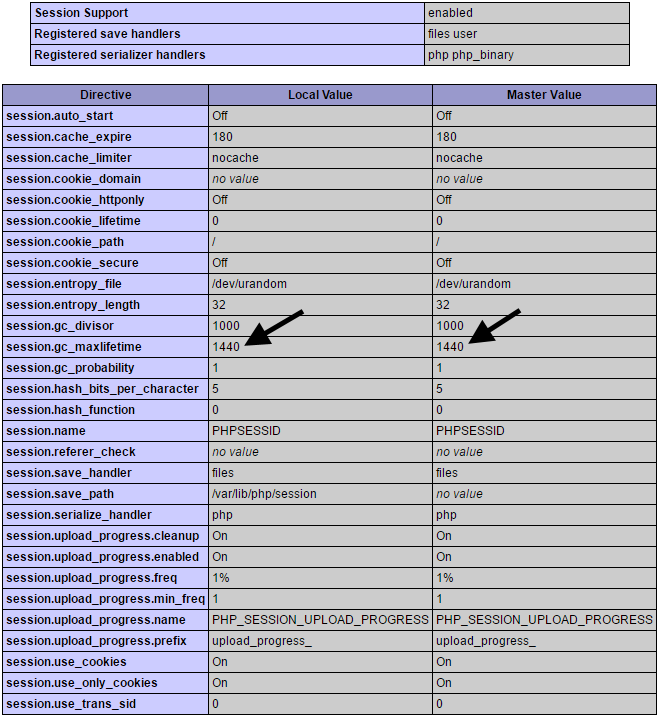Select the Registered serializer handlers label
662x718 pixels.
pyautogui.click(x=120, y=55)
